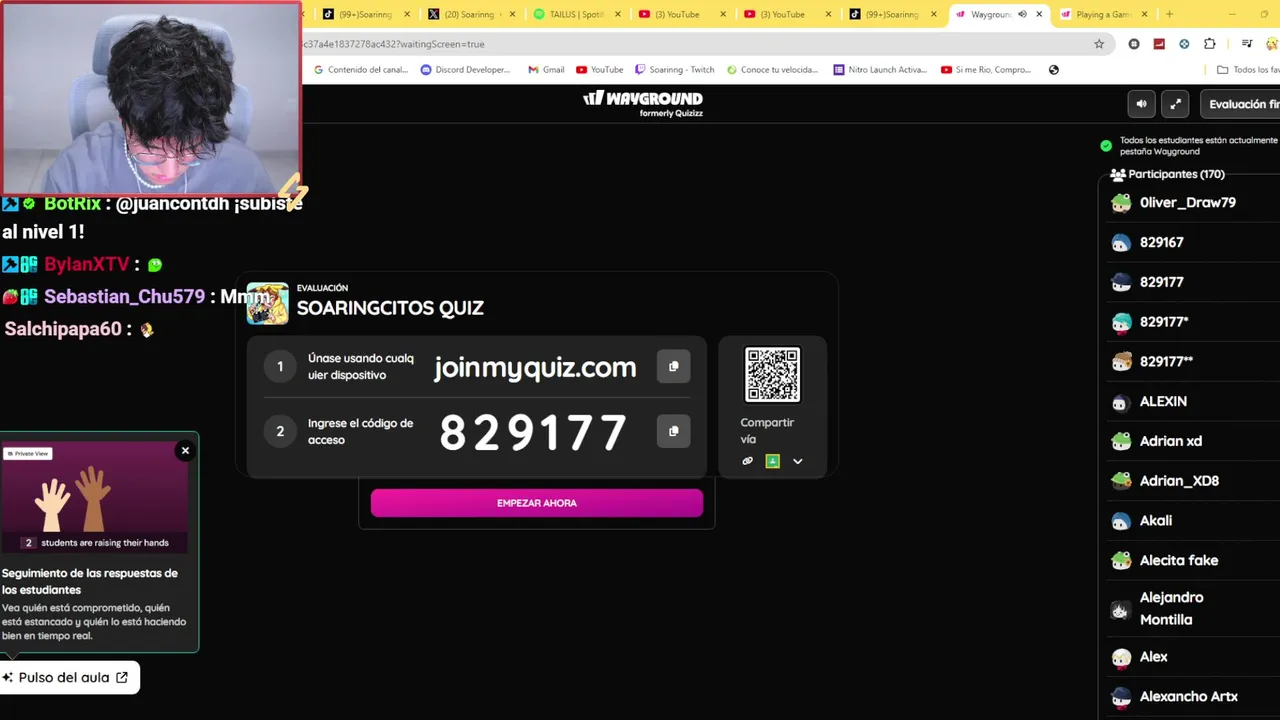This screenshot has width=1280, height=720.
Task: Click the SOARINGCITOS QUIZ title
Action: [x=390, y=308]
